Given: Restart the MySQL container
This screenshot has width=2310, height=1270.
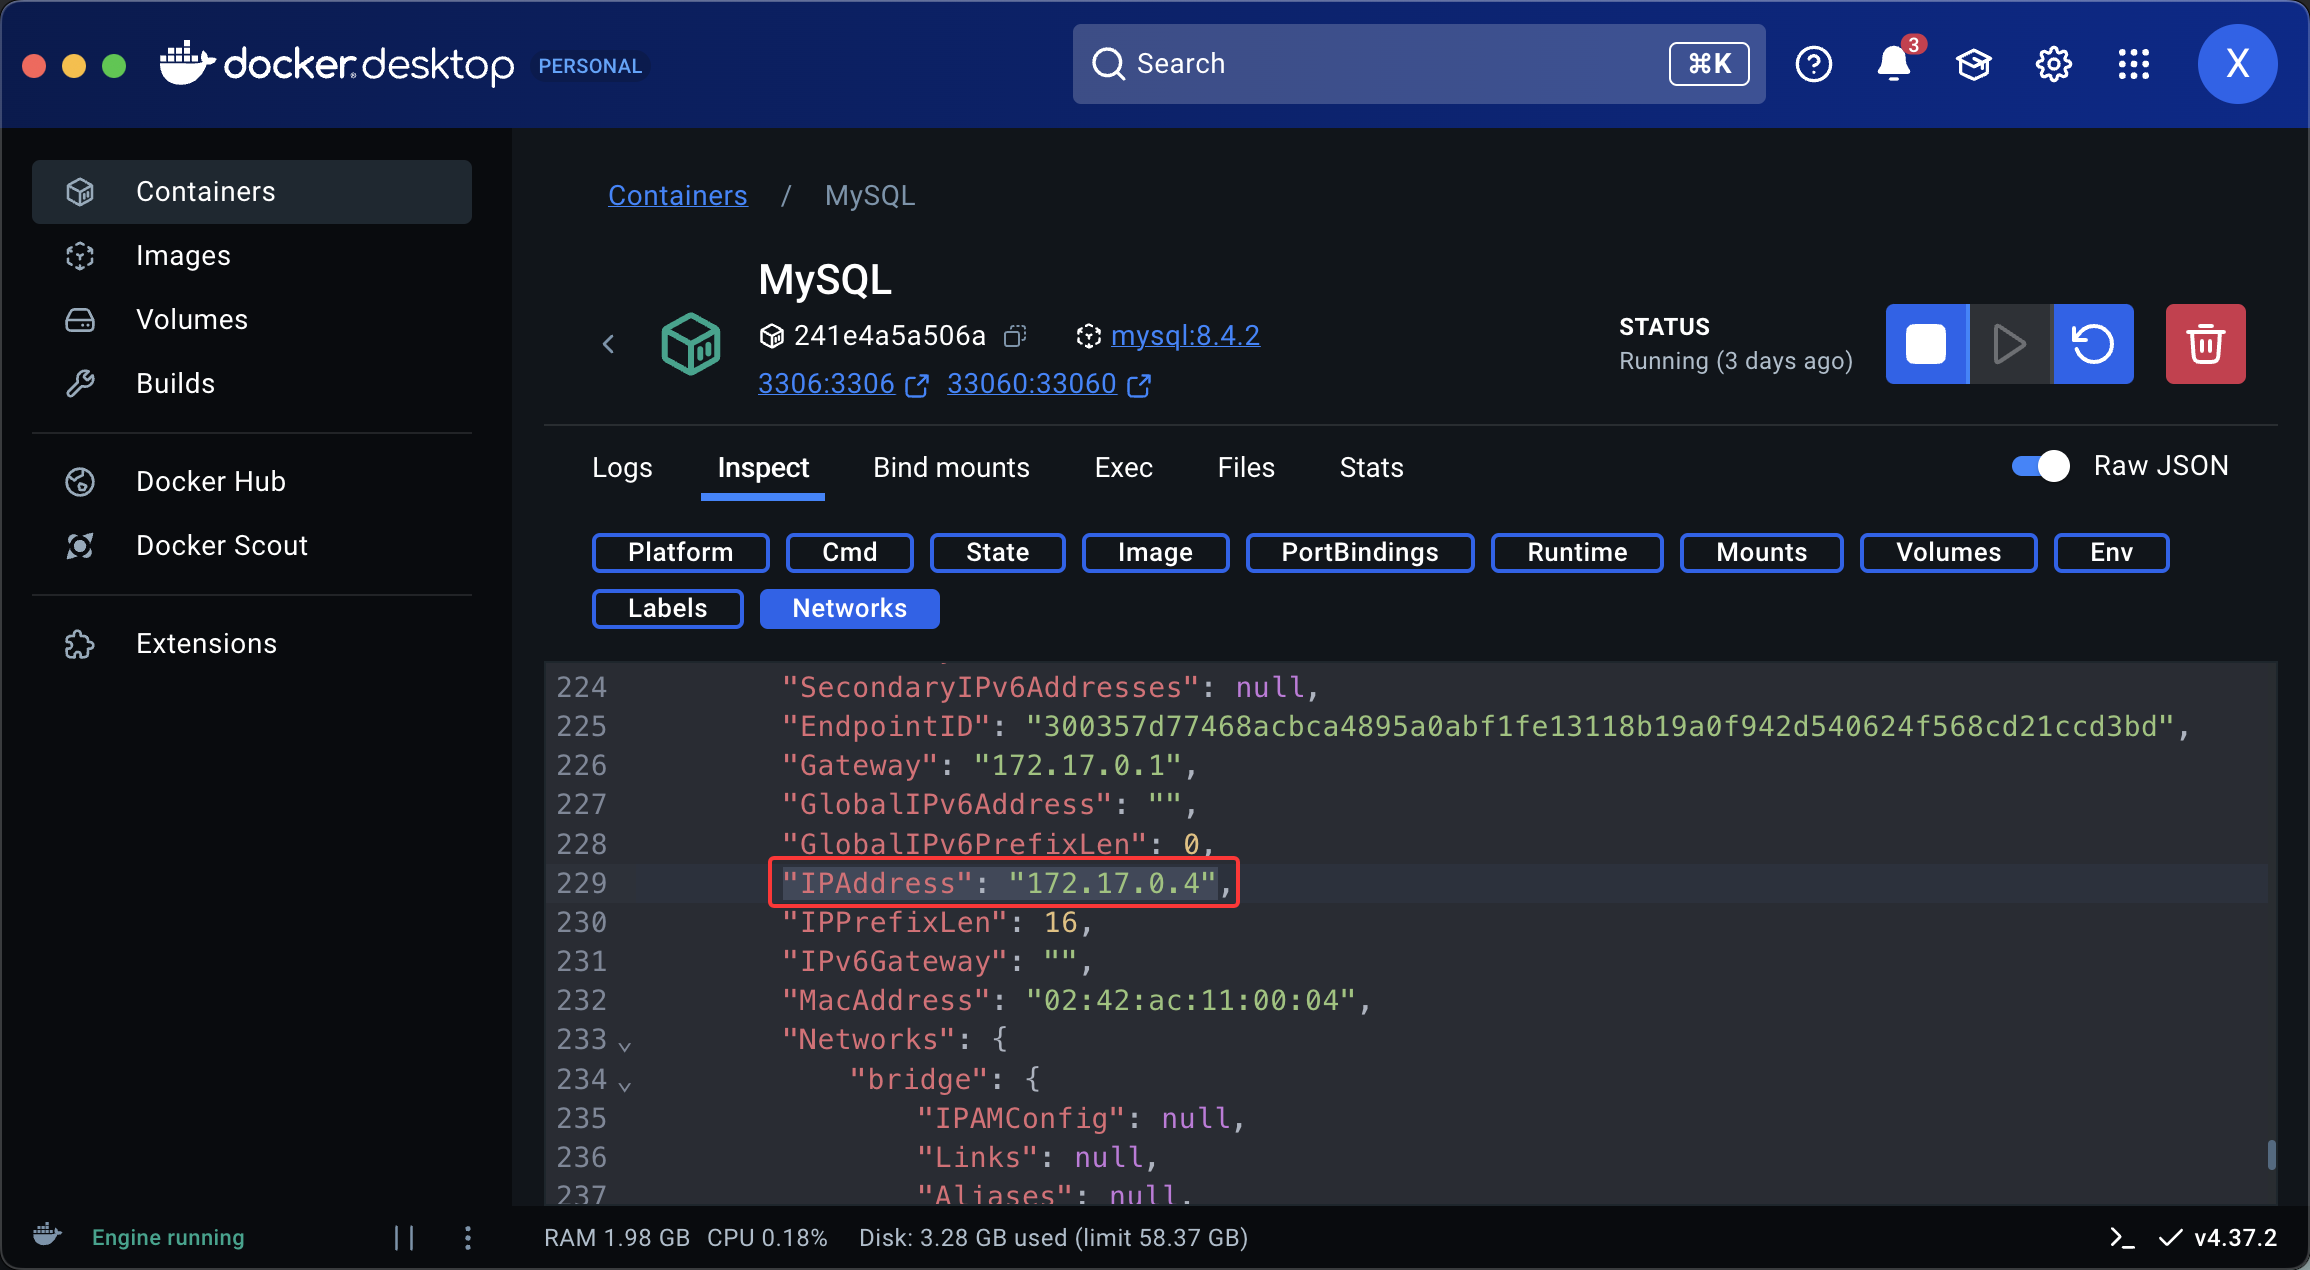Looking at the screenshot, I should (x=2093, y=344).
